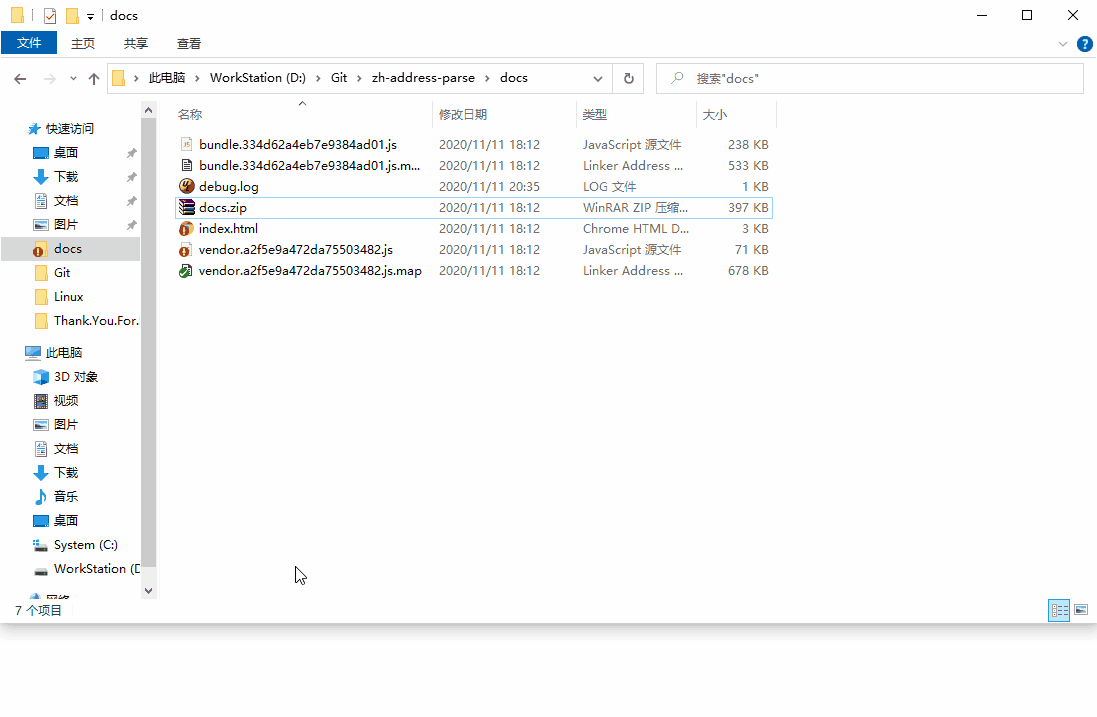
Task: Open the recent locations dropdown arrow
Action: tap(73, 78)
